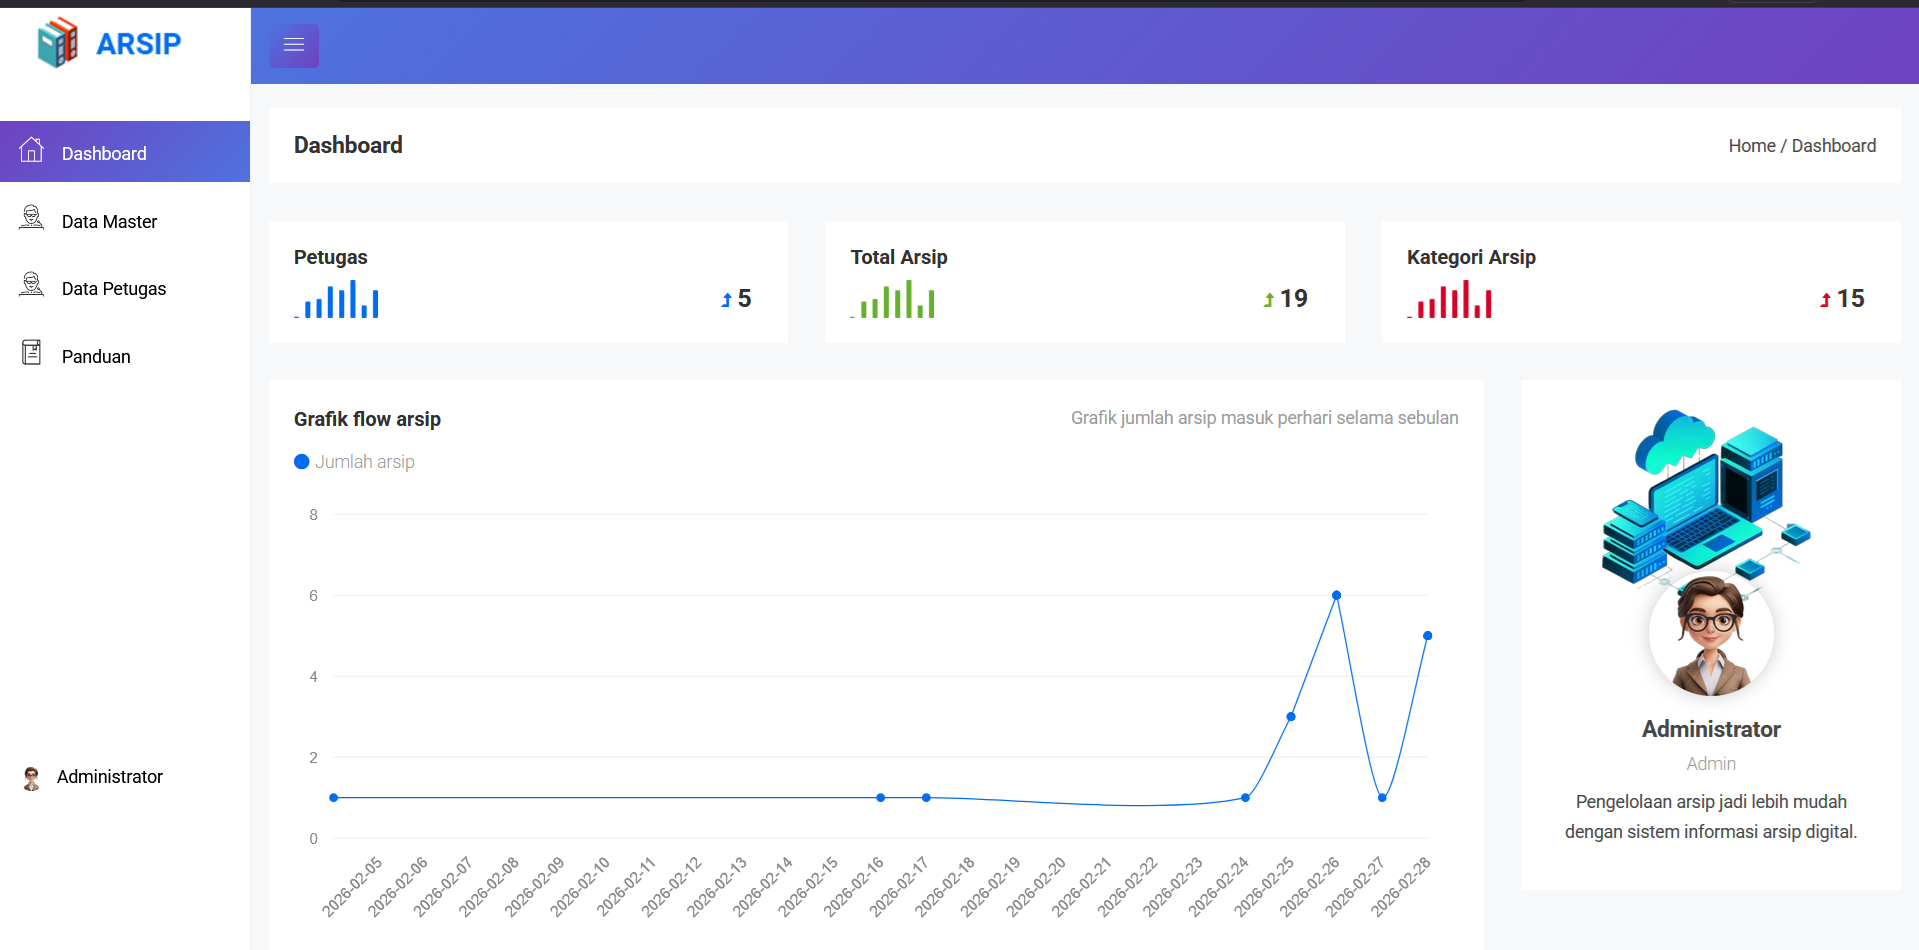Toggle the Jumlah arsip legend item
This screenshot has height=950, width=1919.
click(x=354, y=462)
